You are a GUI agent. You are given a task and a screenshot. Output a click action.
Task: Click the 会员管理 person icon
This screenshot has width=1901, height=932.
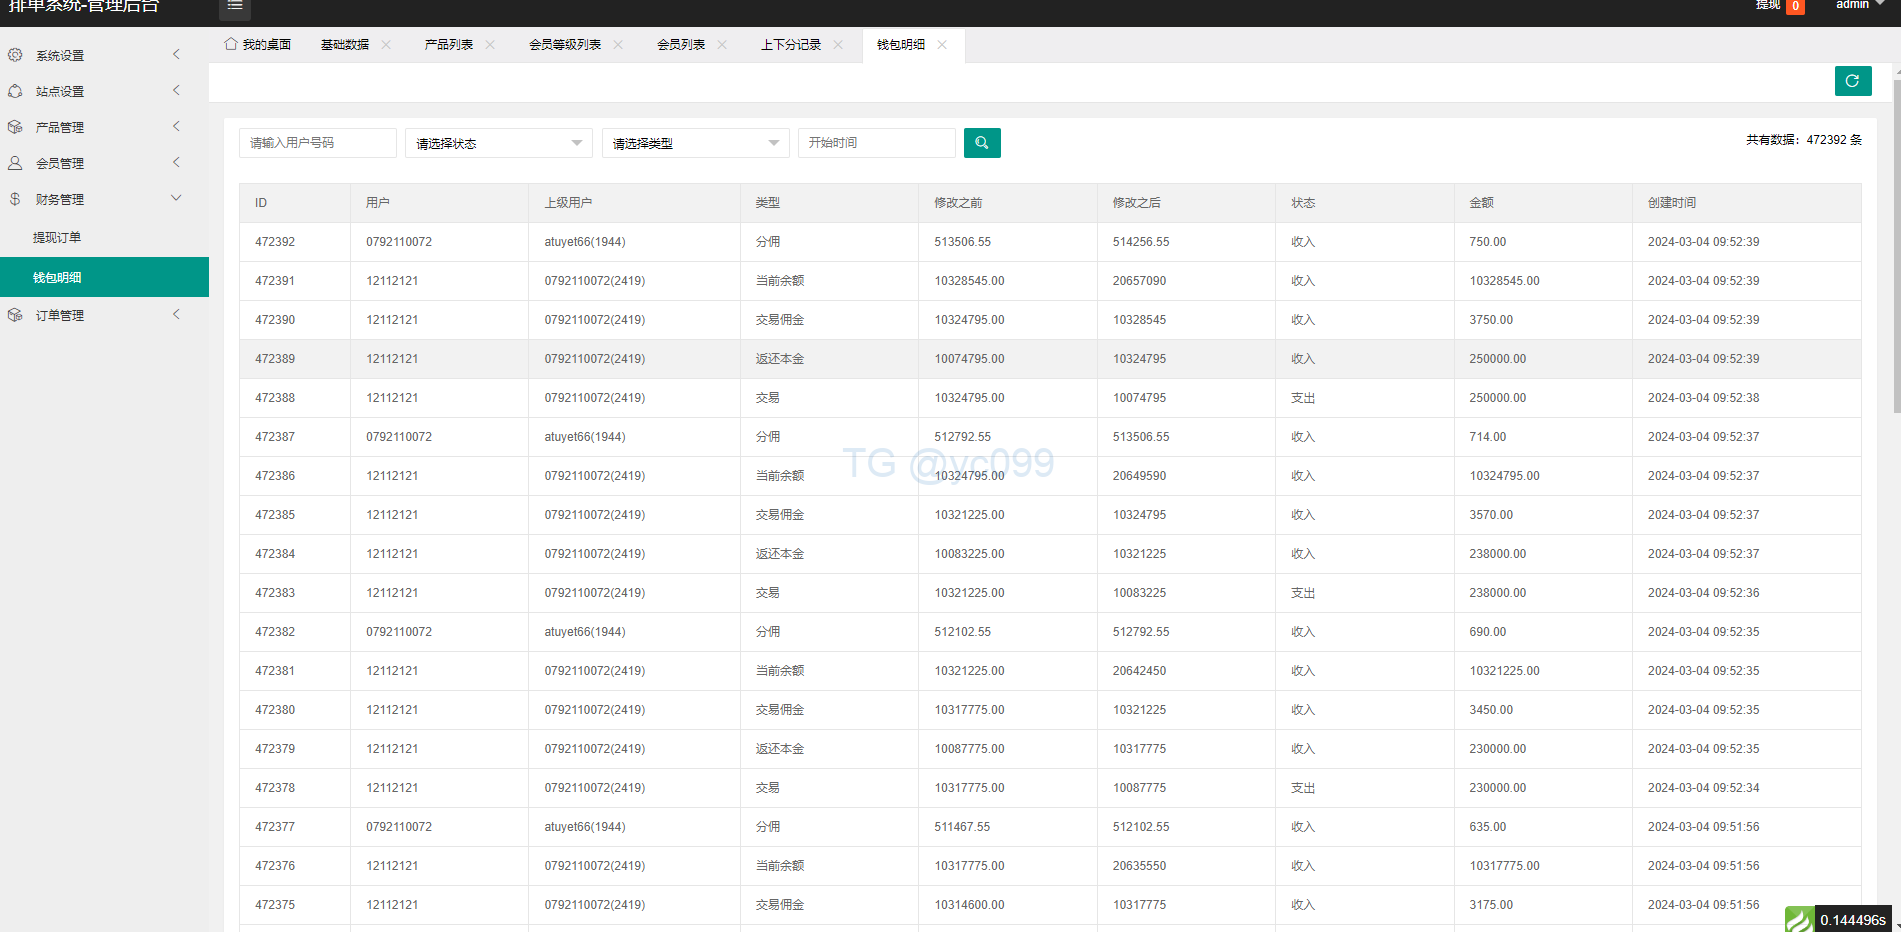pyautogui.click(x=15, y=163)
